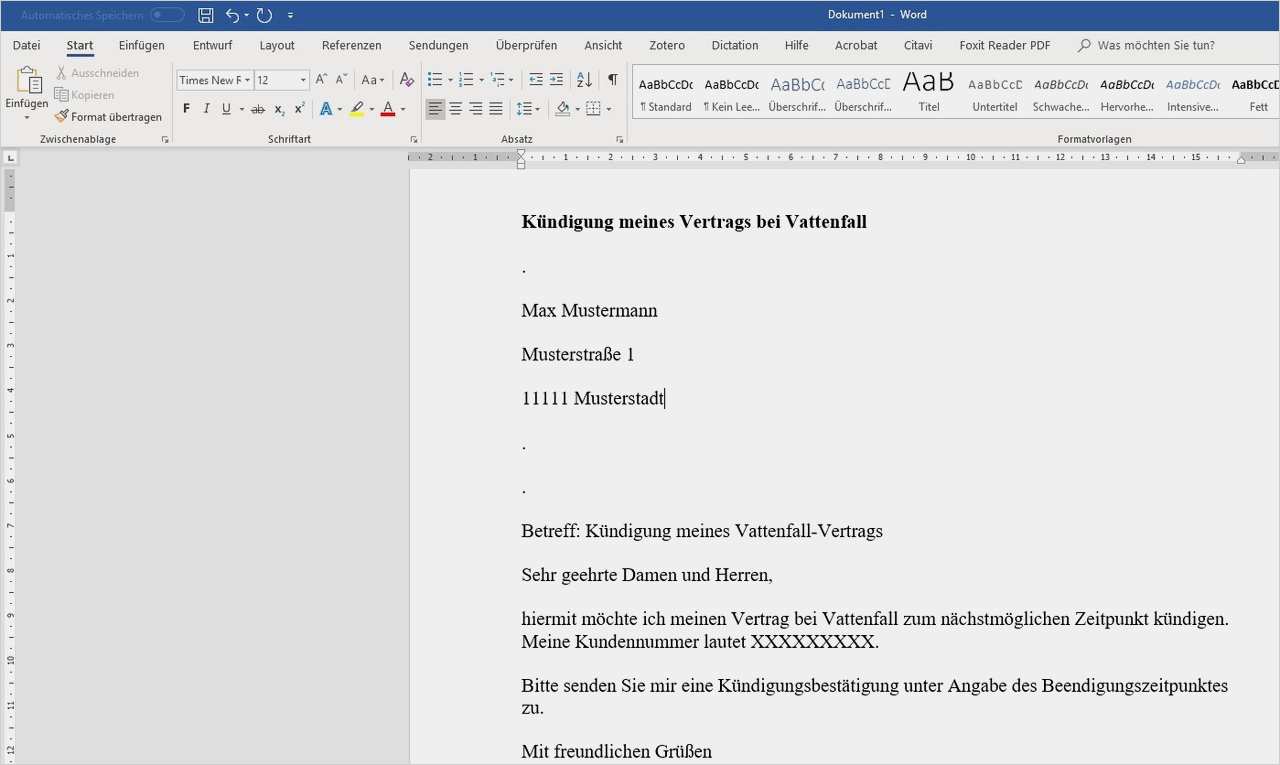Open the change case Aa dropdown
Viewport: 1280px width, 765px height.
[x=372, y=80]
